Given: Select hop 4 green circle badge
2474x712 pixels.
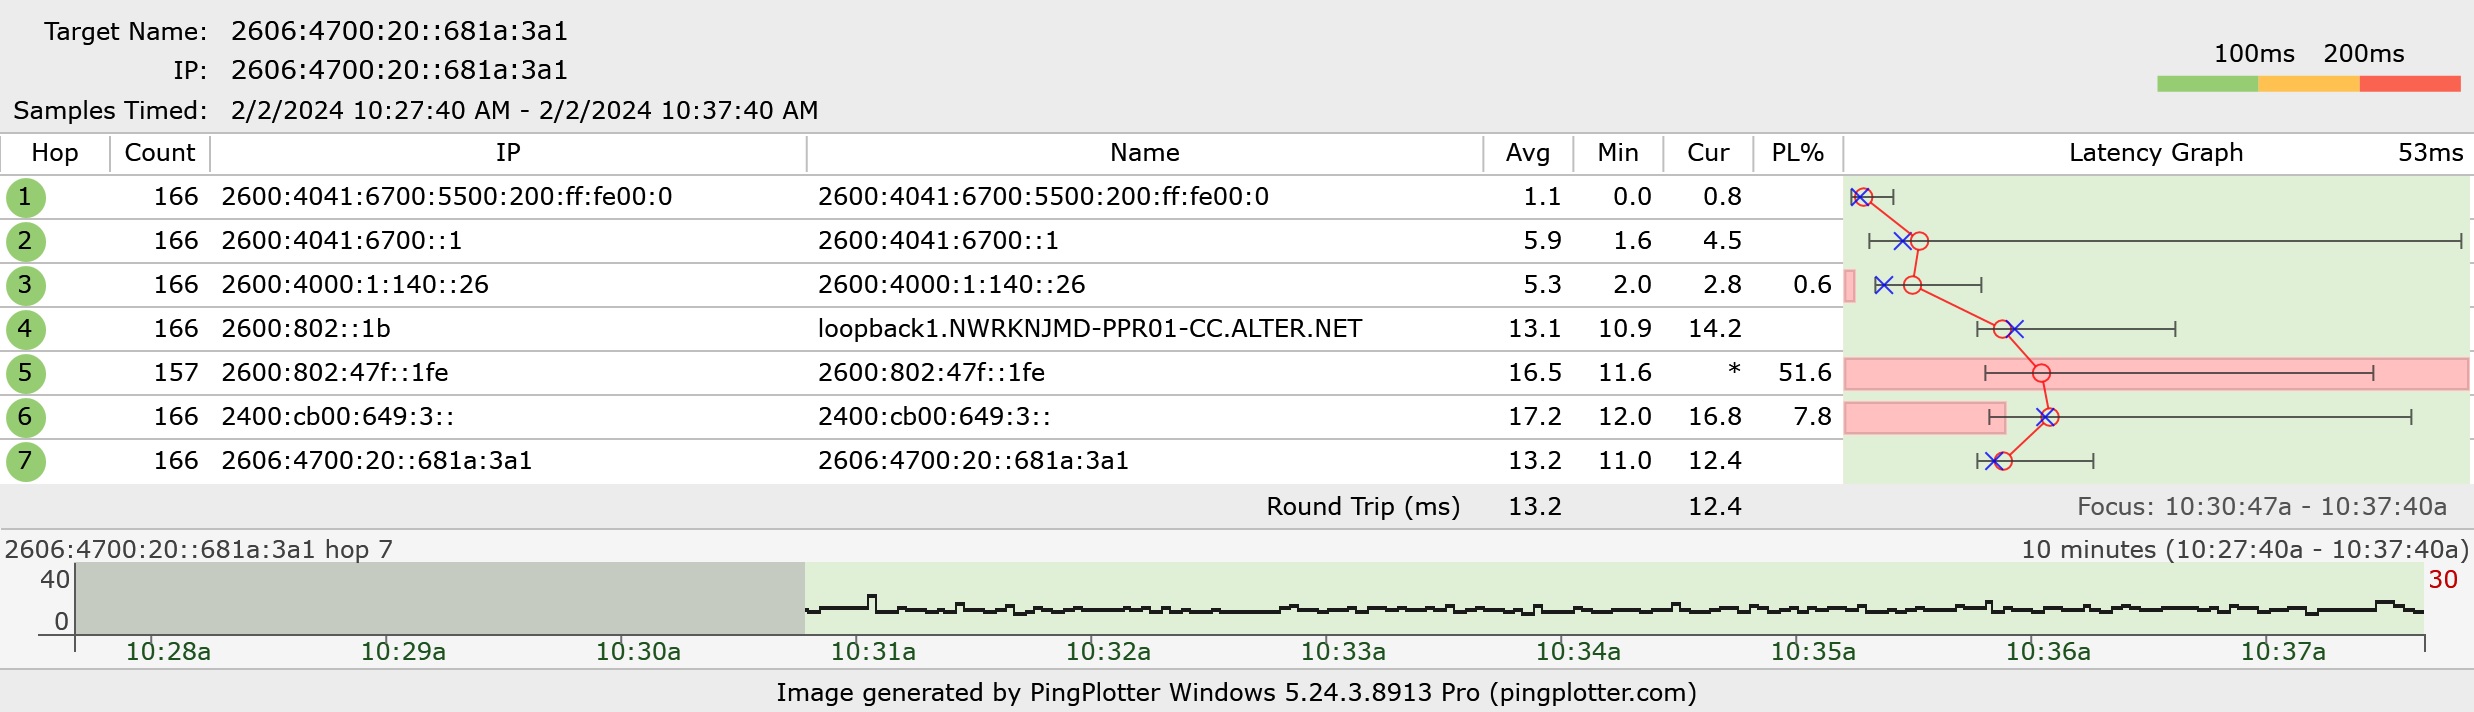Looking at the screenshot, I should [x=25, y=329].
